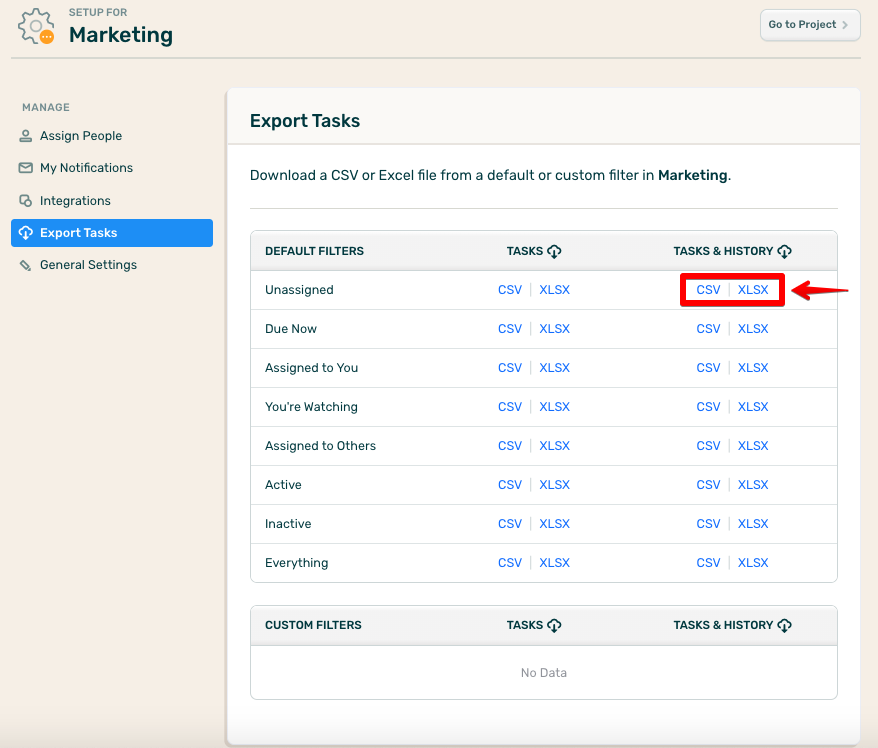878x748 pixels.
Task: Click the CUSTOM FILTERS header label
Action: coord(314,625)
